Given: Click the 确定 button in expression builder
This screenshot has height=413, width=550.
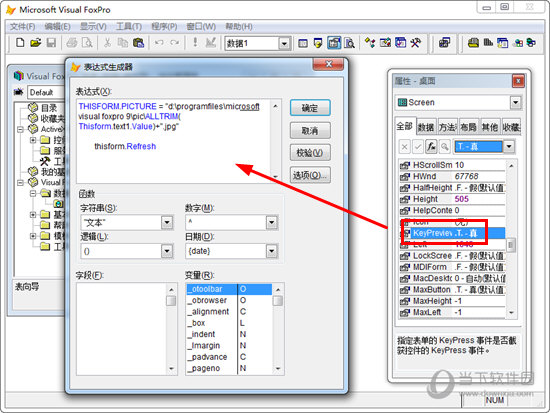Looking at the screenshot, I should [310, 108].
